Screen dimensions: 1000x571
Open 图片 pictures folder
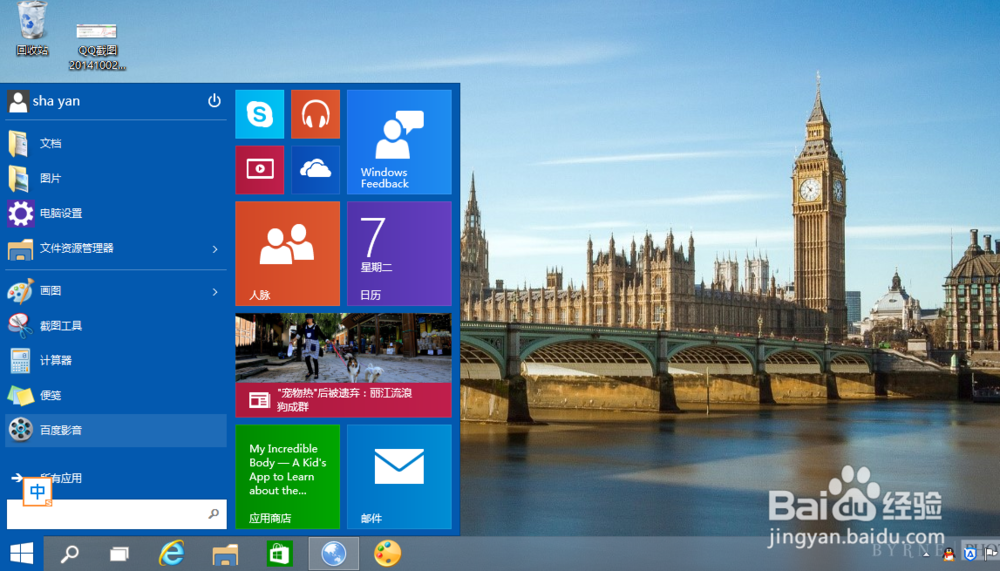(x=116, y=179)
